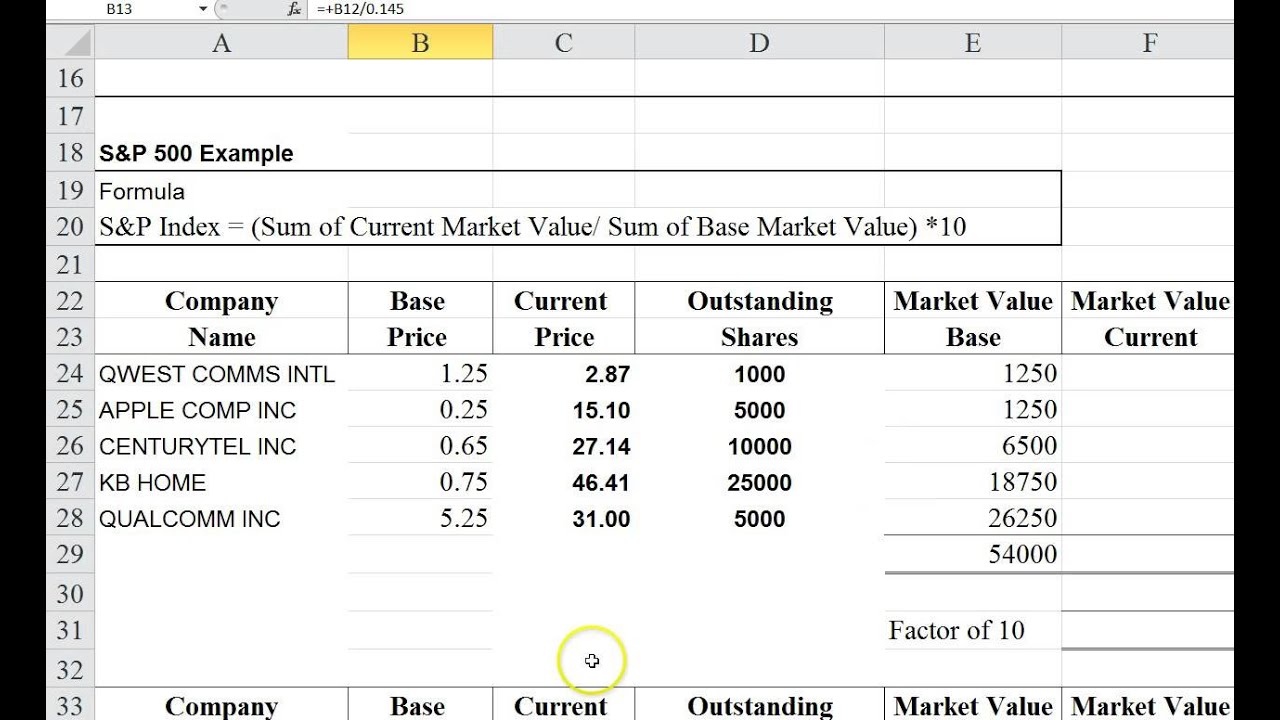
Task: Click current price 2.87 cell
Action: coord(564,374)
